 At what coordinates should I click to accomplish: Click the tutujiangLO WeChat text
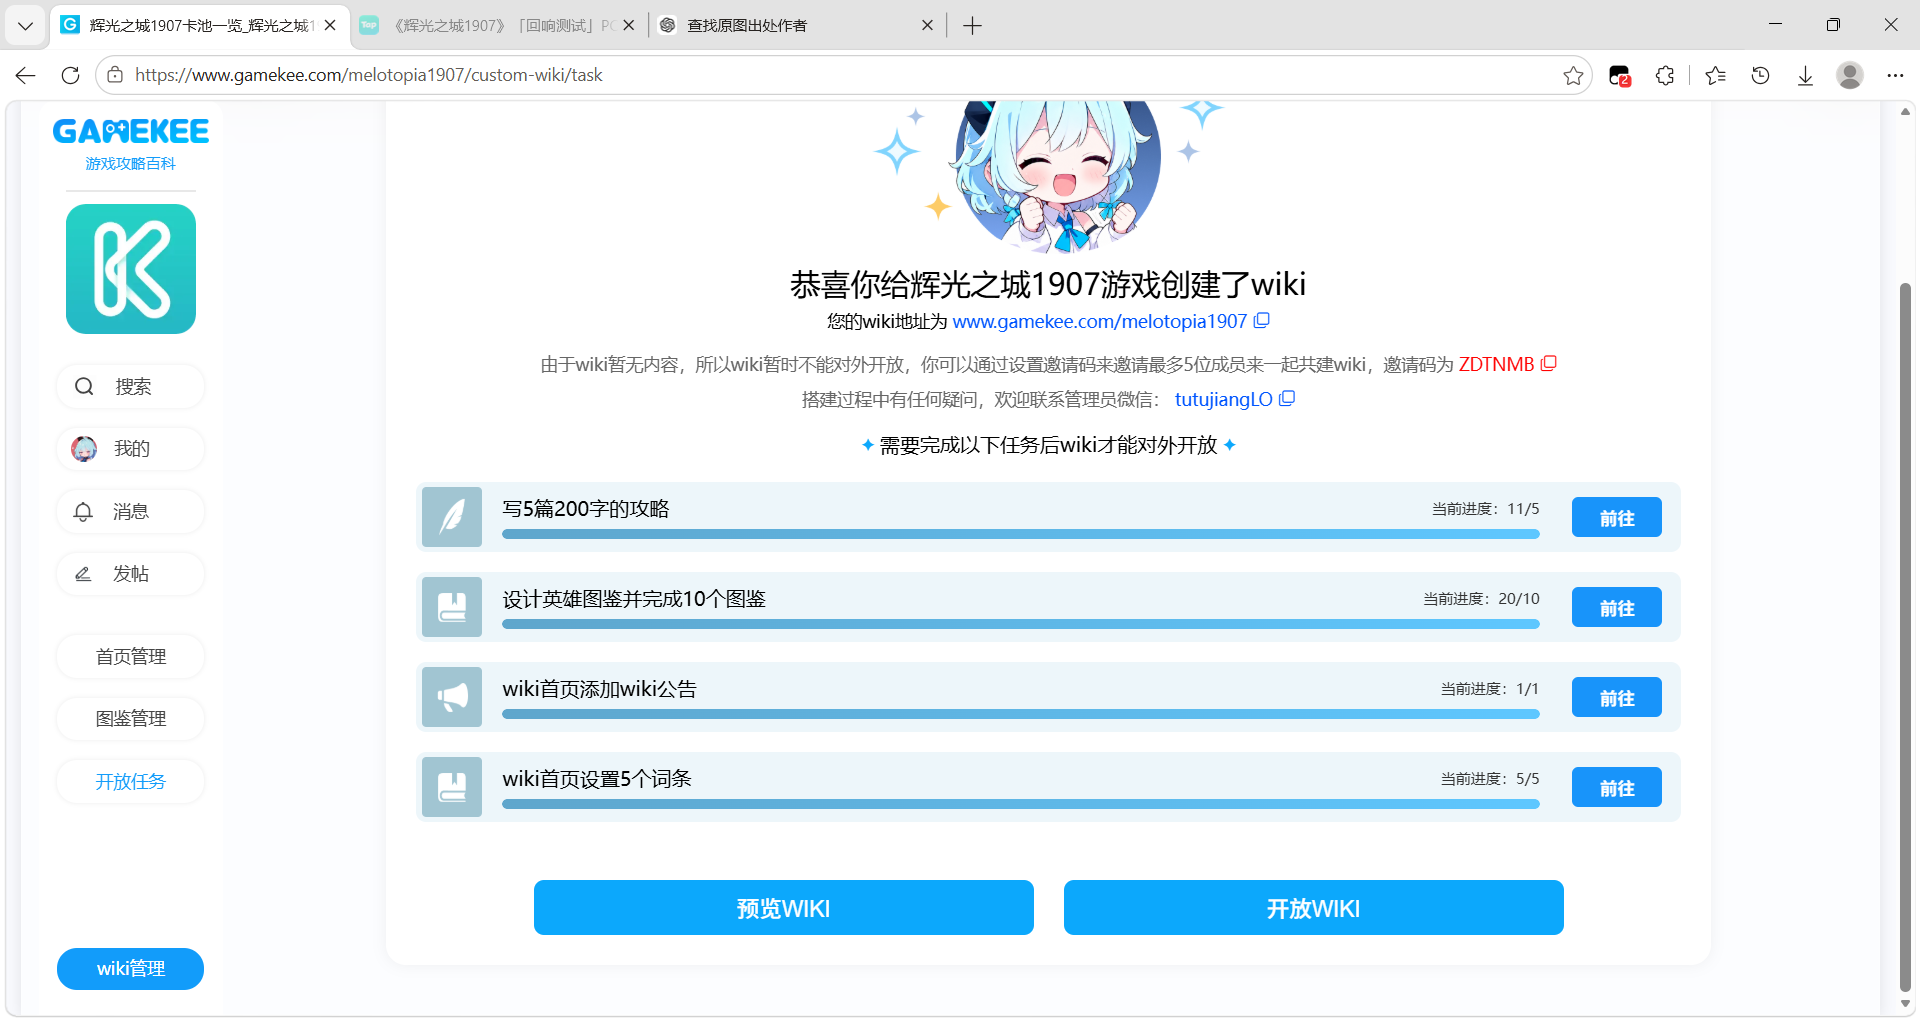tap(1223, 399)
